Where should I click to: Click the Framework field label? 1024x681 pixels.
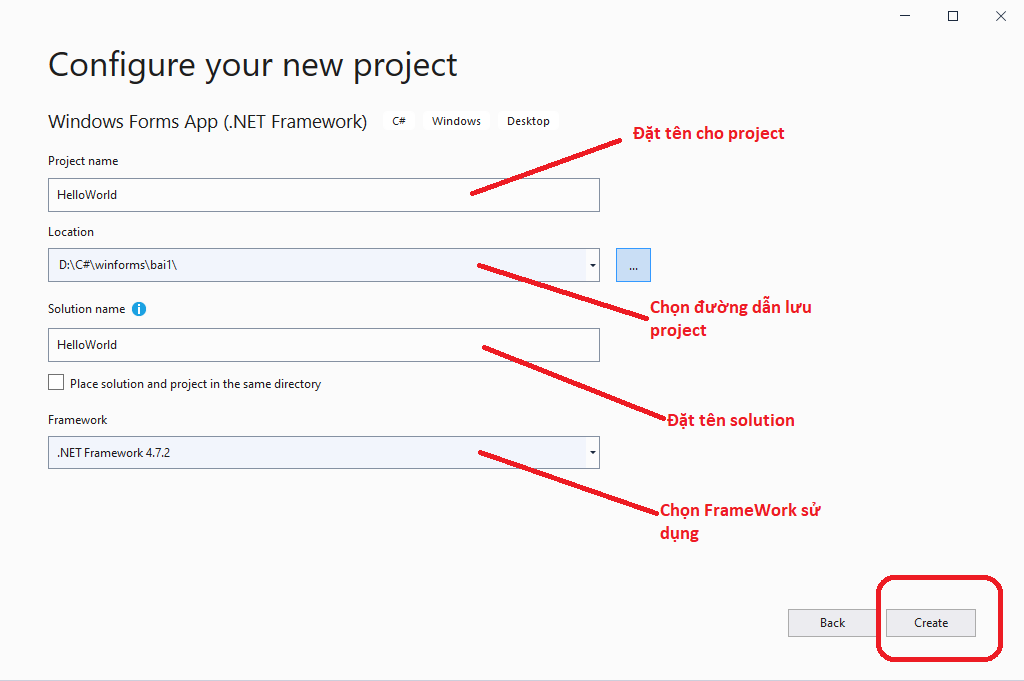[78, 420]
